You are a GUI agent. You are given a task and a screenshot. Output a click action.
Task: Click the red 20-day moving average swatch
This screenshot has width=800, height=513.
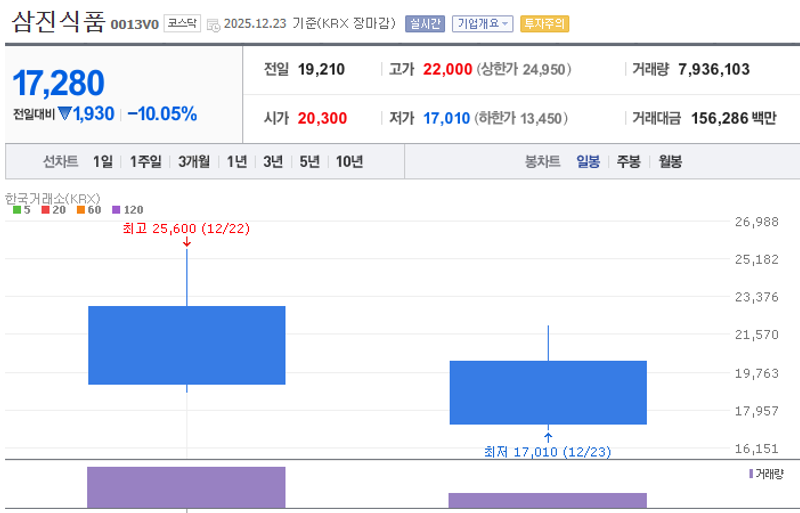pyautogui.click(x=45, y=210)
